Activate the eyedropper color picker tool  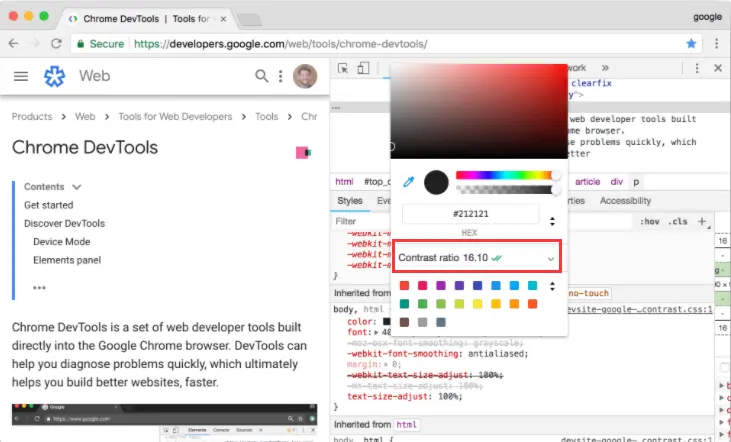coord(408,182)
